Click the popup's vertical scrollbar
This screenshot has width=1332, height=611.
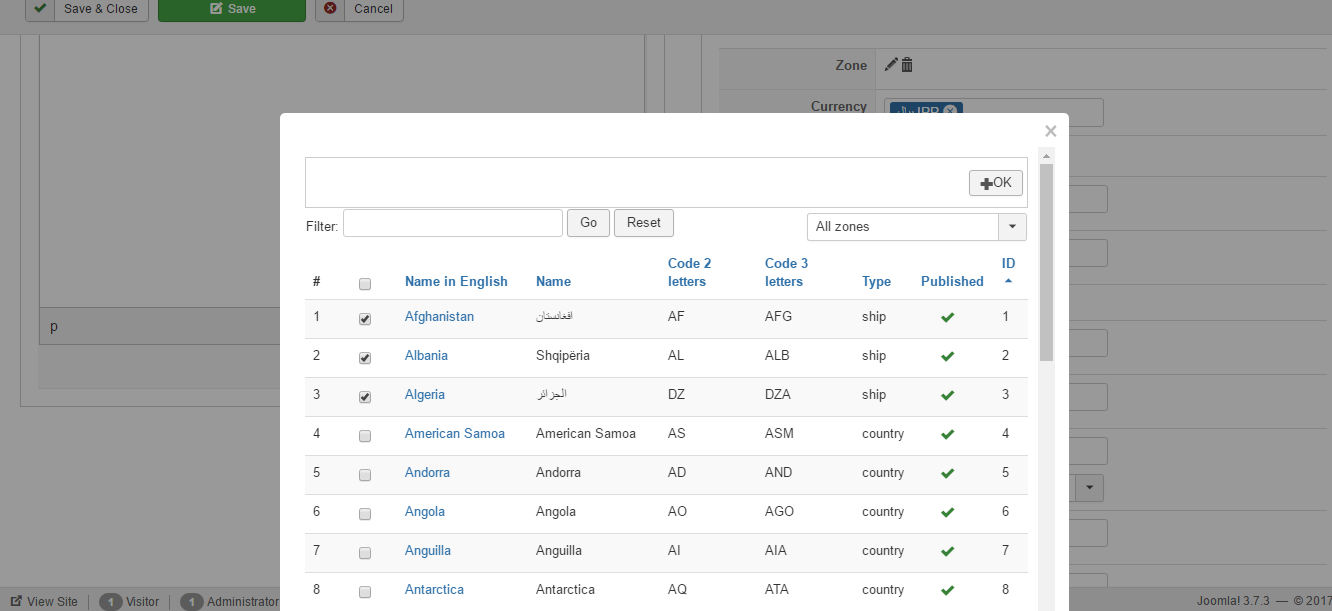pyautogui.click(x=1046, y=262)
